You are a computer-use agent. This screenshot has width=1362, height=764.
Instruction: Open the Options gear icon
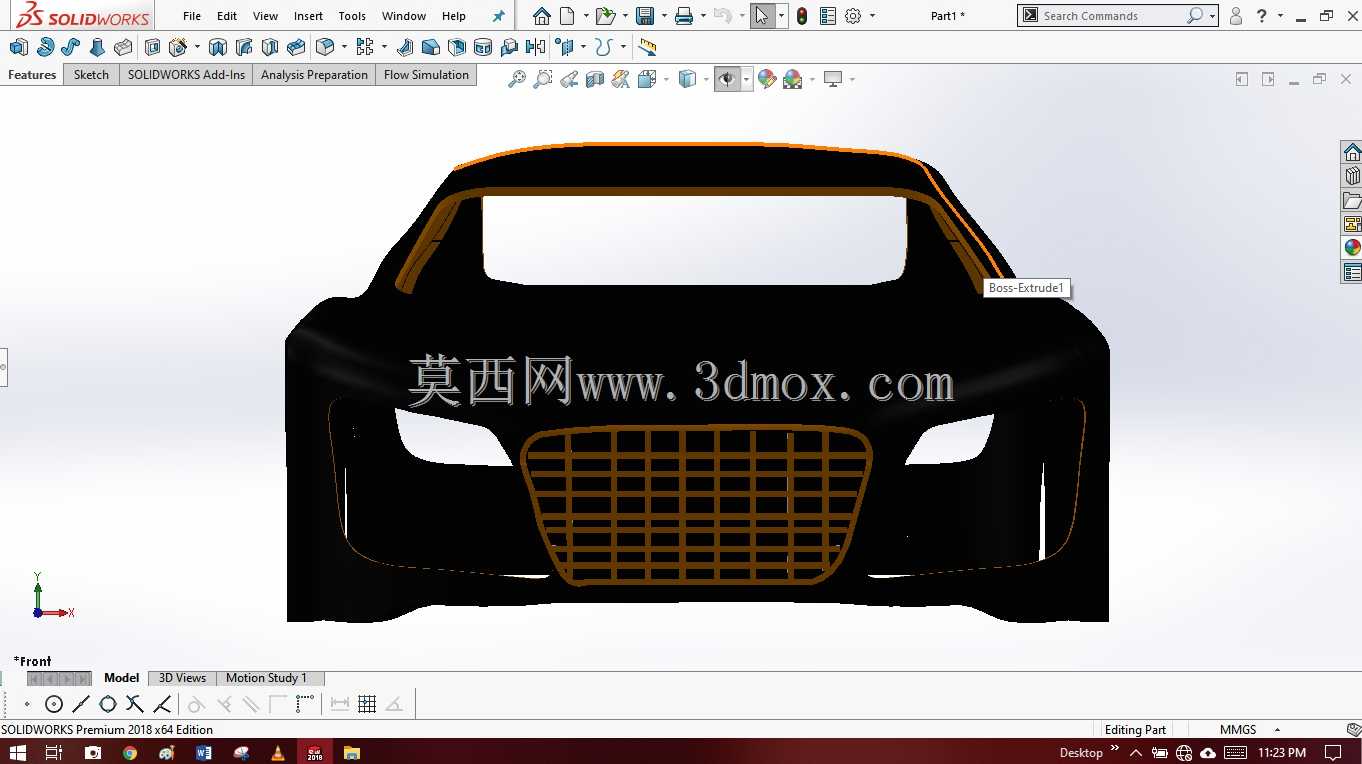pyautogui.click(x=853, y=16)
